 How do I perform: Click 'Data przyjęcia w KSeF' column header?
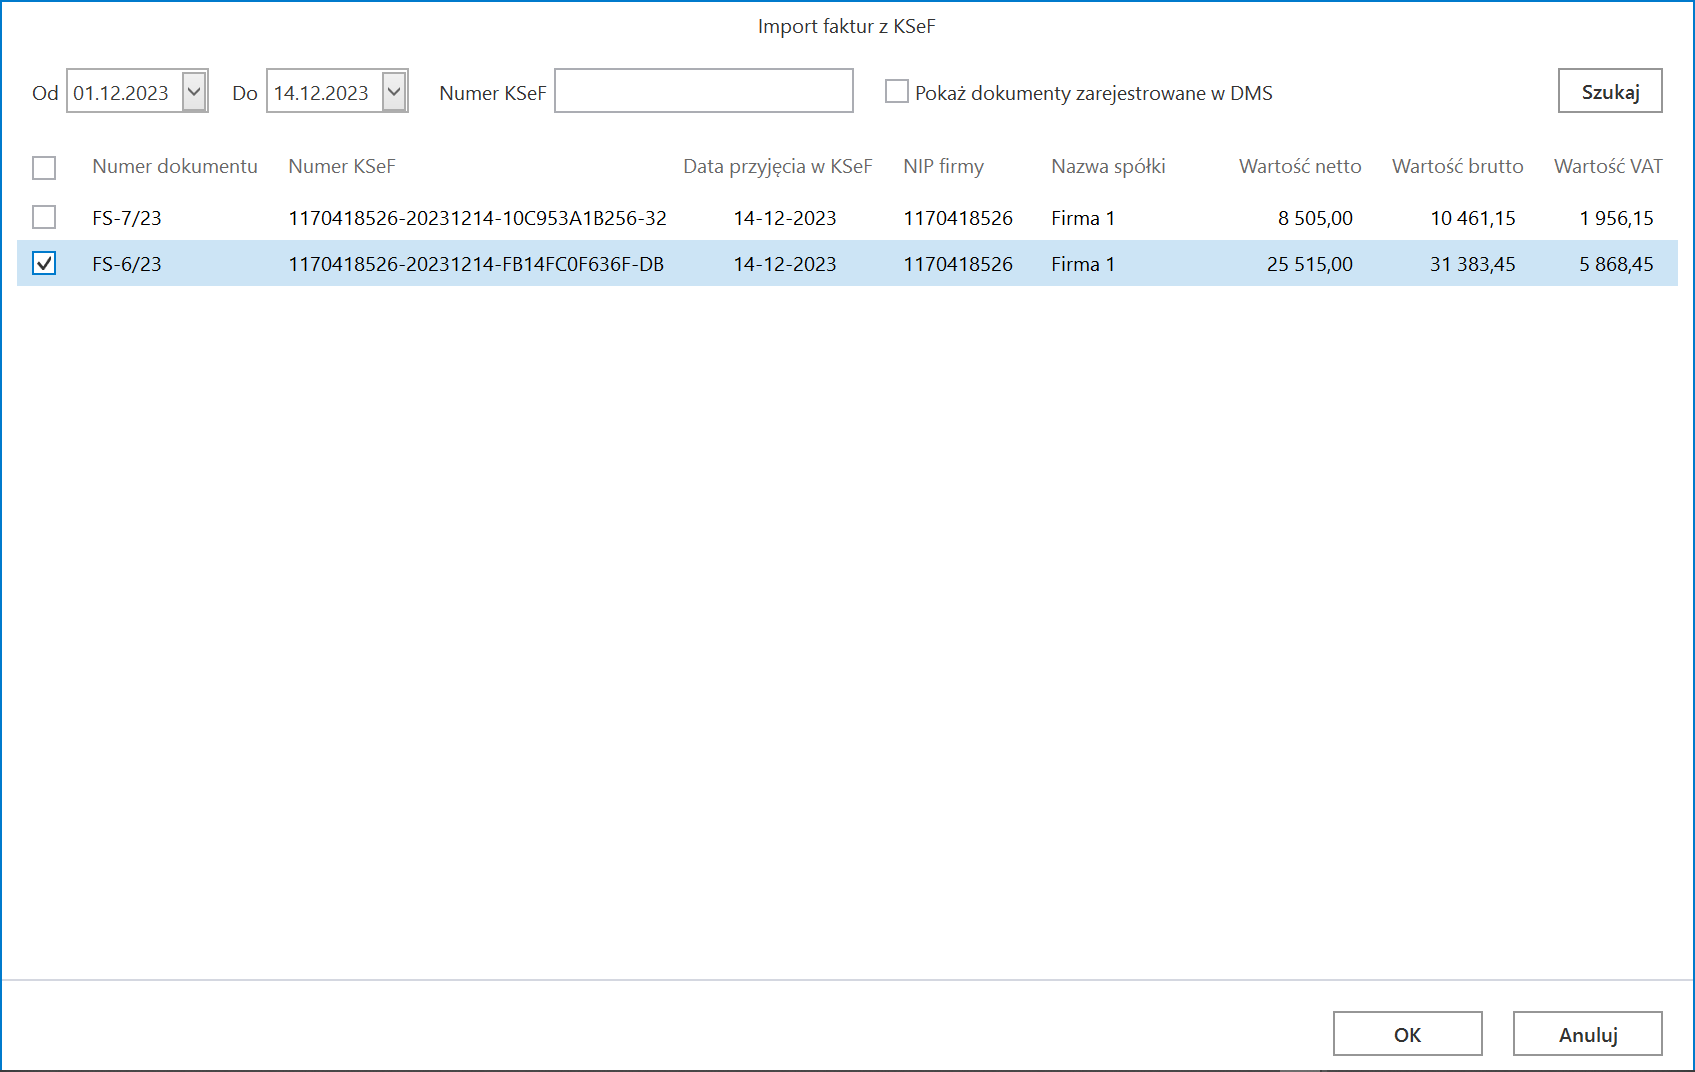(778, 166)
